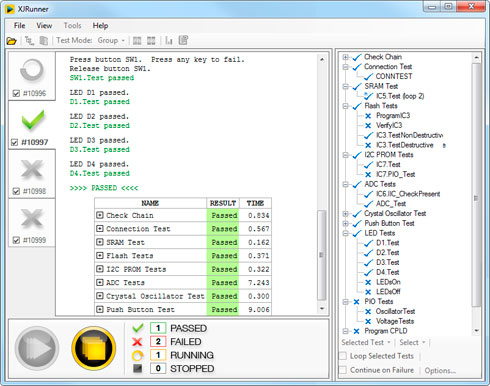
Task: Click the Options... link
Action: 440,370
